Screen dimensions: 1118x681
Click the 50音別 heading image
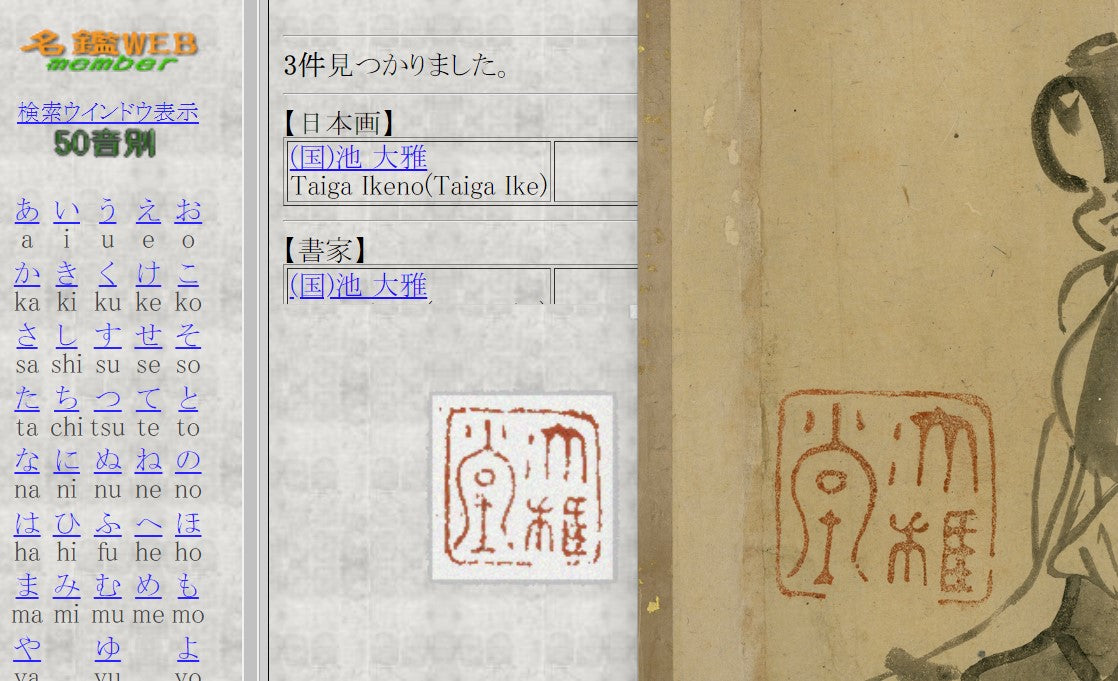point(105,144)
